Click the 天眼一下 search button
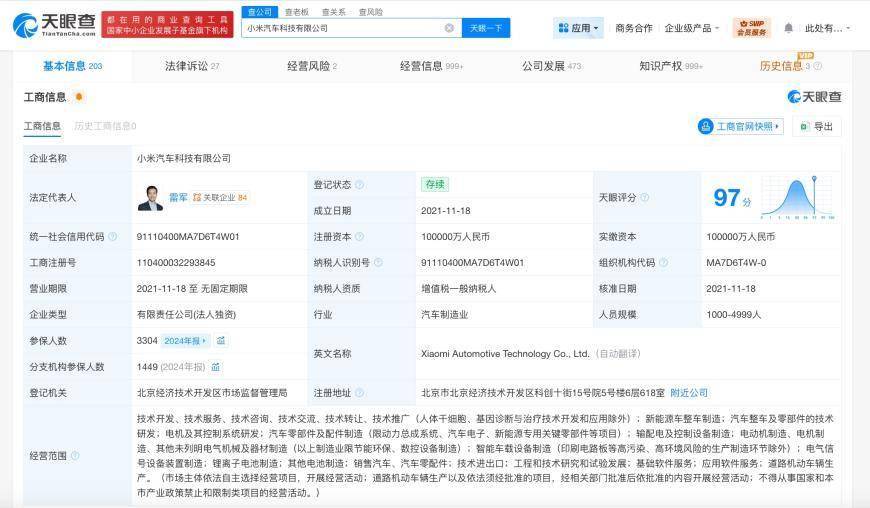870x508 pixels. [486, 28]
